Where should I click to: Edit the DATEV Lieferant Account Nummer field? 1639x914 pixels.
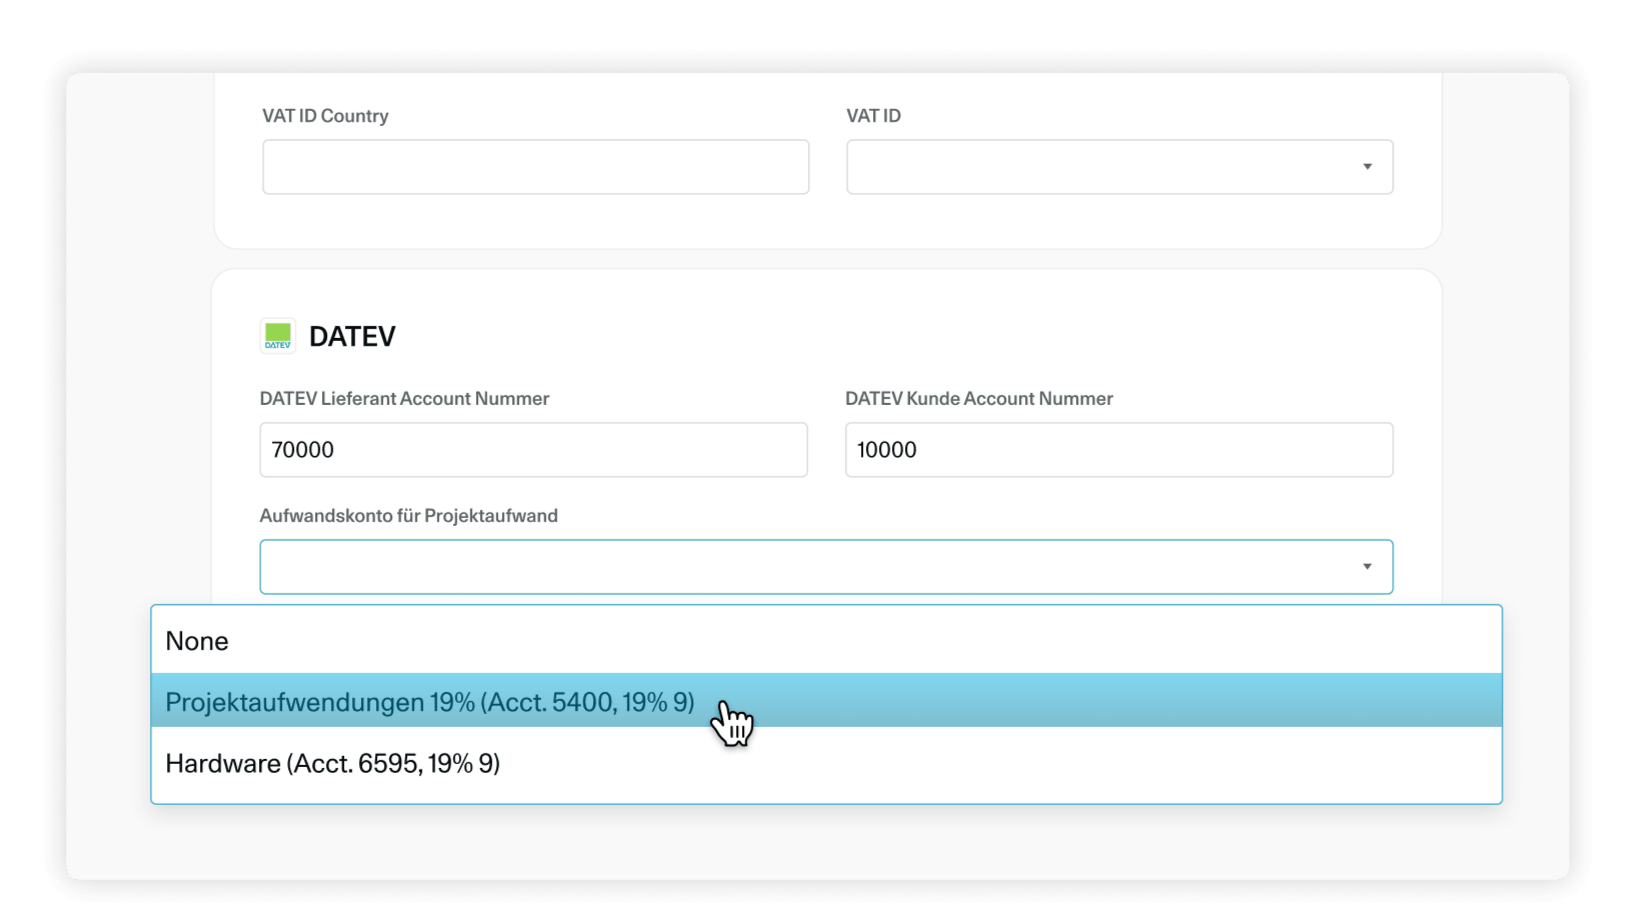click(533, 450)
